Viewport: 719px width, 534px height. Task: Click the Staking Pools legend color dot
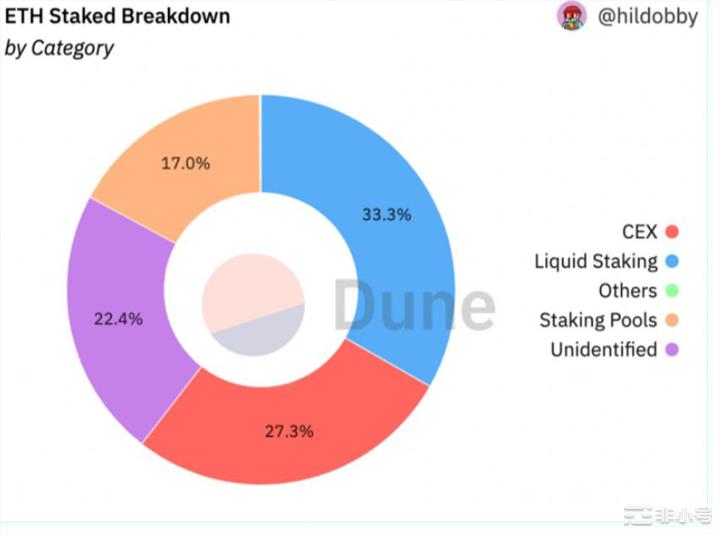(x=673, y=321)
